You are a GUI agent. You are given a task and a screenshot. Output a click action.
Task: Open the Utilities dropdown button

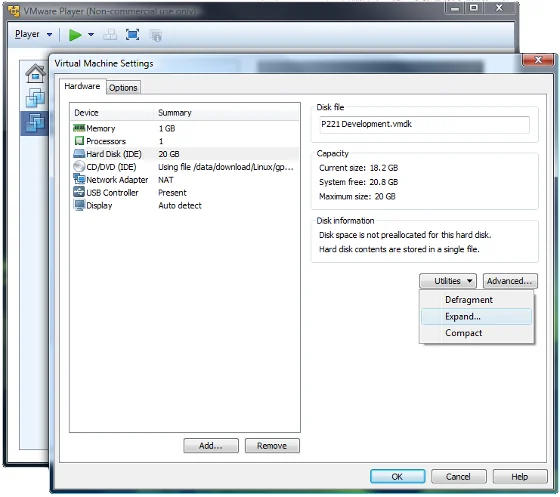coord(448,281)
